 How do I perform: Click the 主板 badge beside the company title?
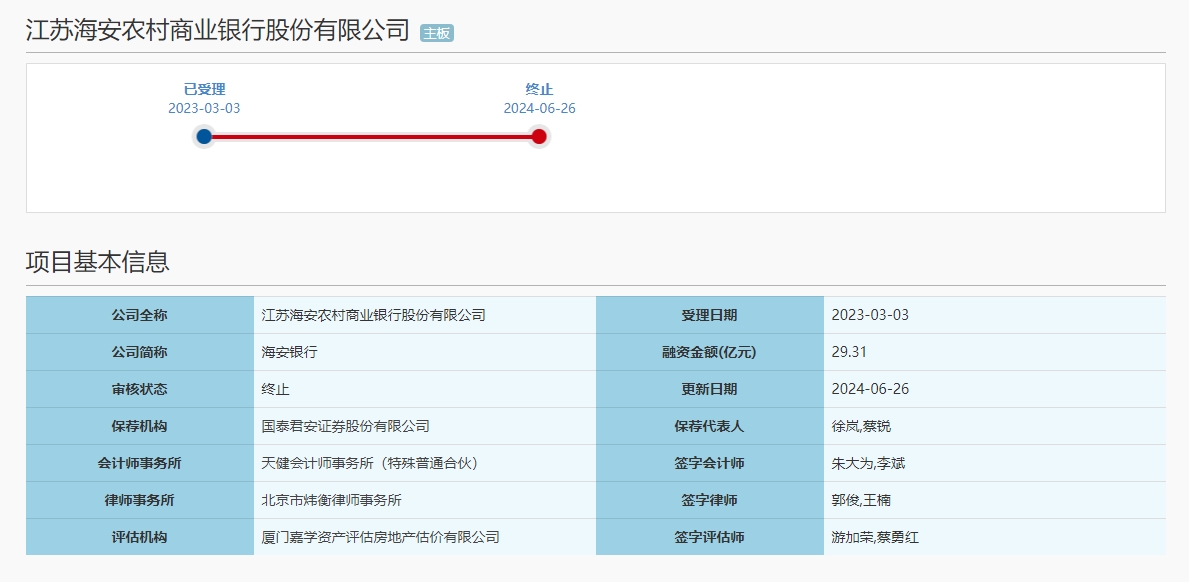(x=437, y=33)
